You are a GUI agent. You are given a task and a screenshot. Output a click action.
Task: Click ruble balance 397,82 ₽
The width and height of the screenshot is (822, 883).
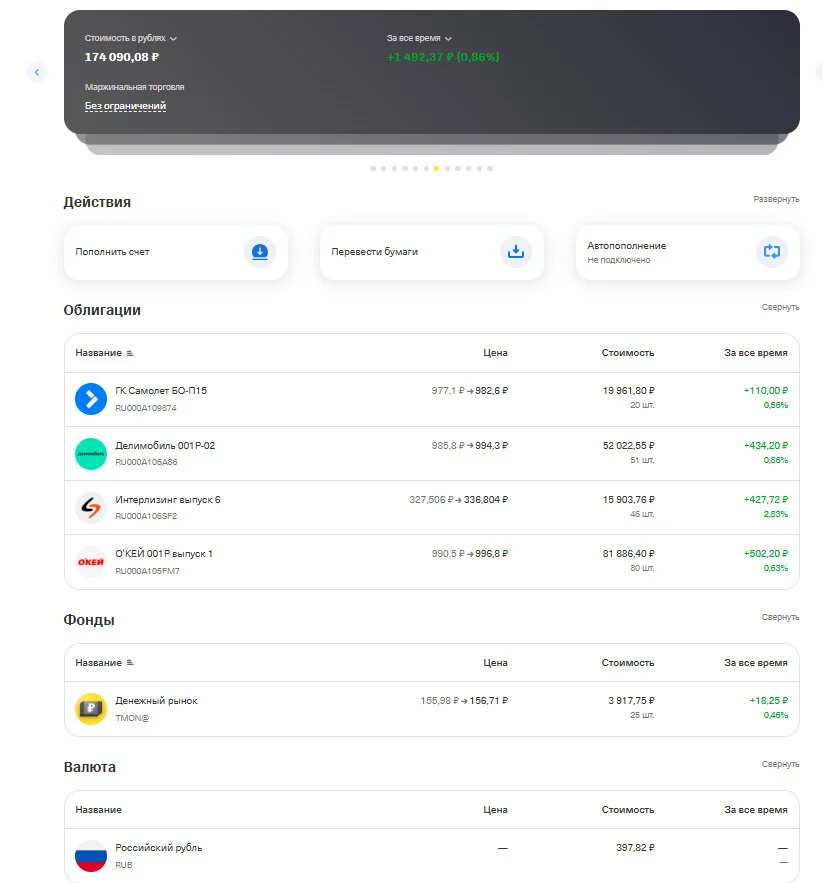635,848
